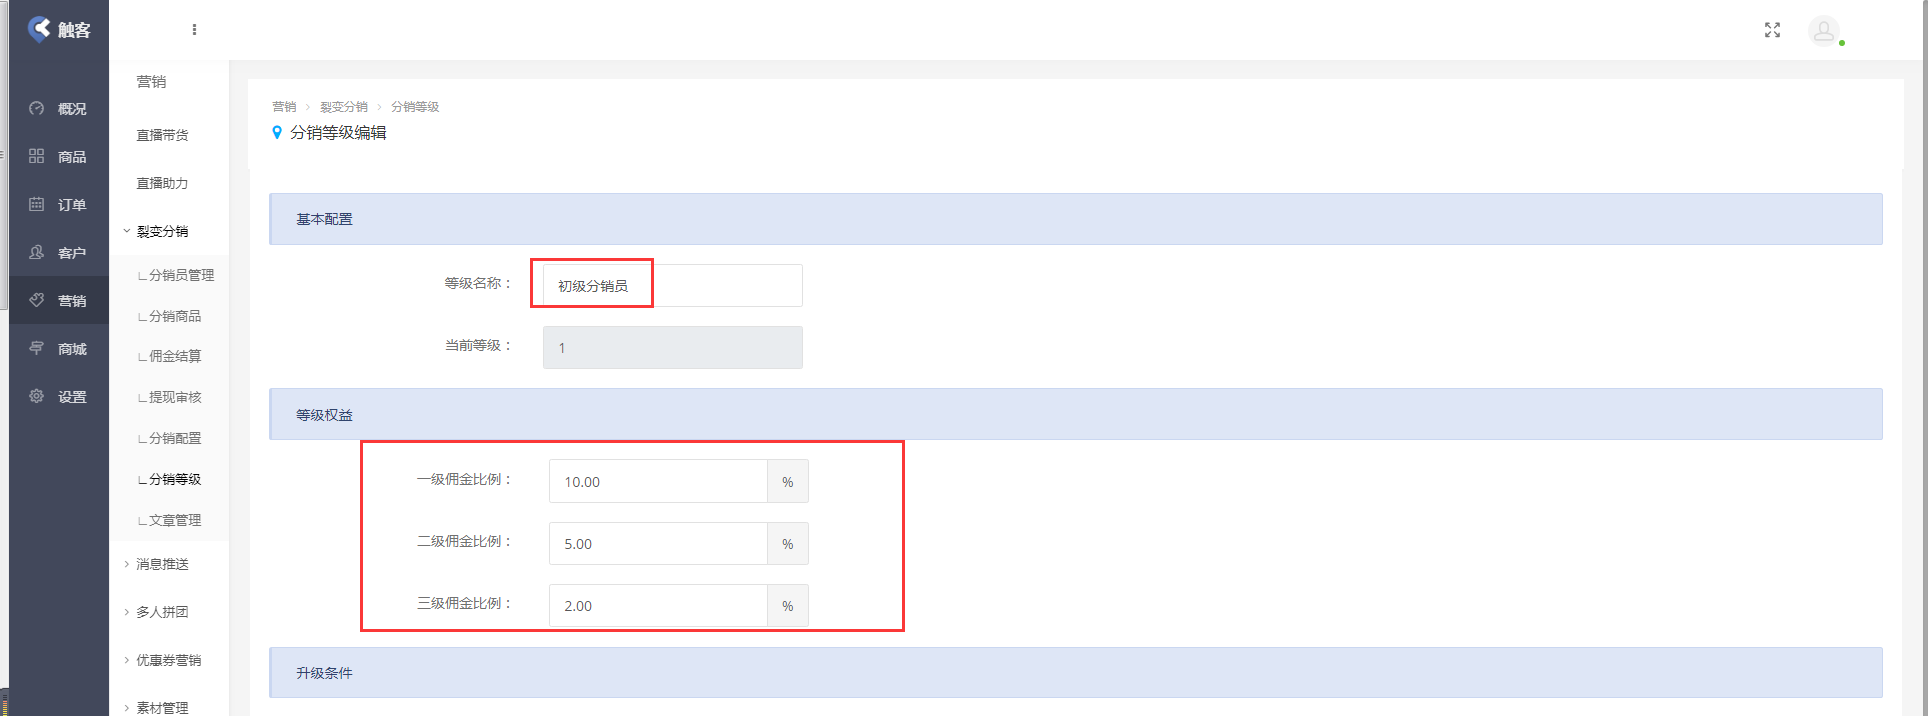Click the 设置 settings gear icon
The width and height of the screenshot is (1928, 716).
point(37,396)
